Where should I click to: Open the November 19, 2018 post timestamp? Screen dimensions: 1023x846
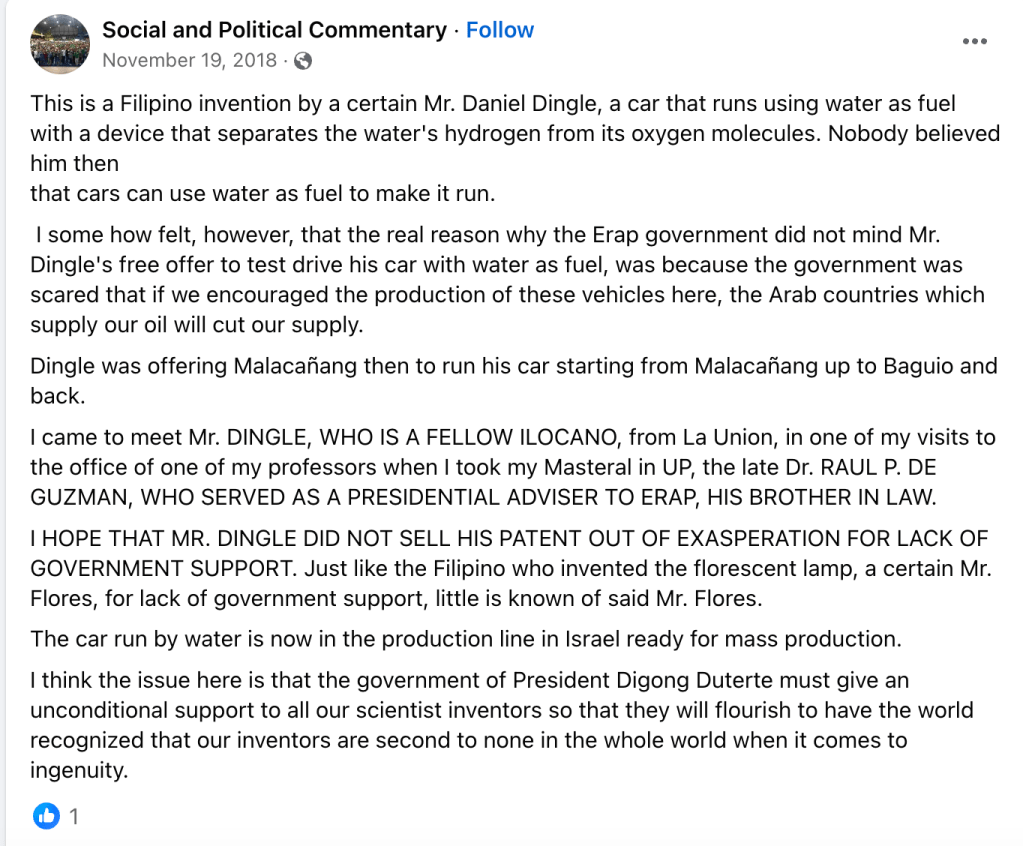(x=189, y=60)
